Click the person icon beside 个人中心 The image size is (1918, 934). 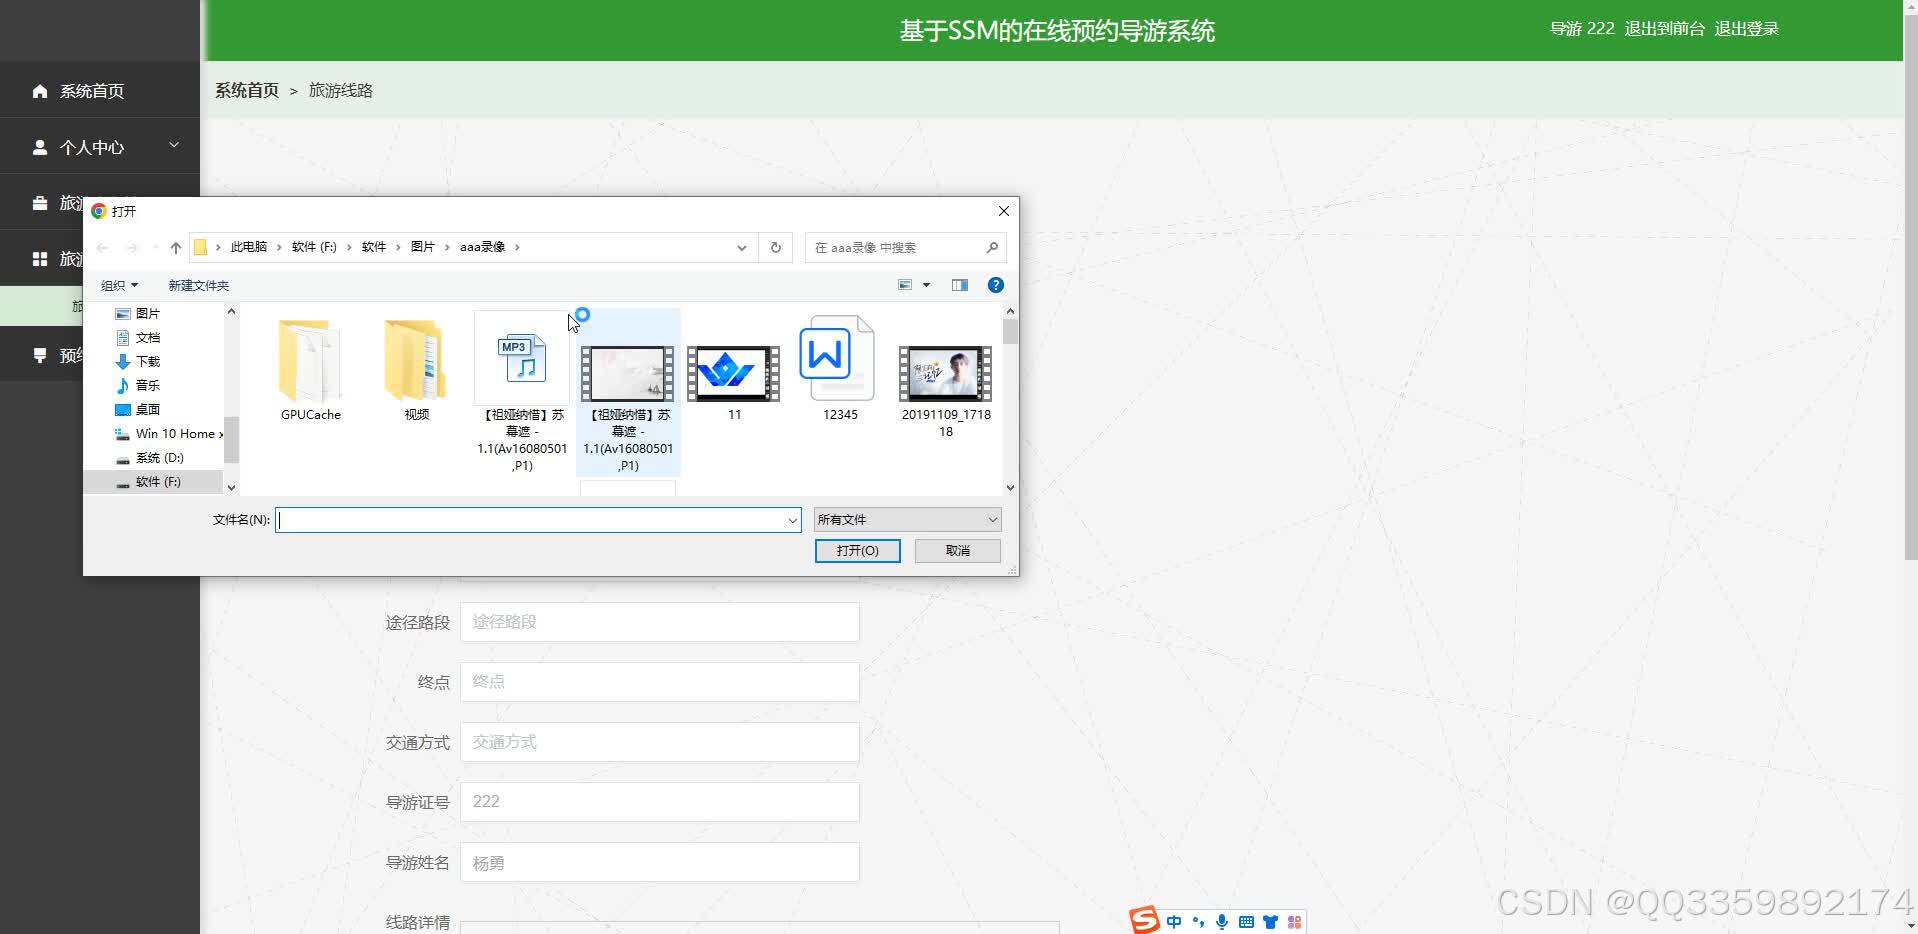point(40,147)
